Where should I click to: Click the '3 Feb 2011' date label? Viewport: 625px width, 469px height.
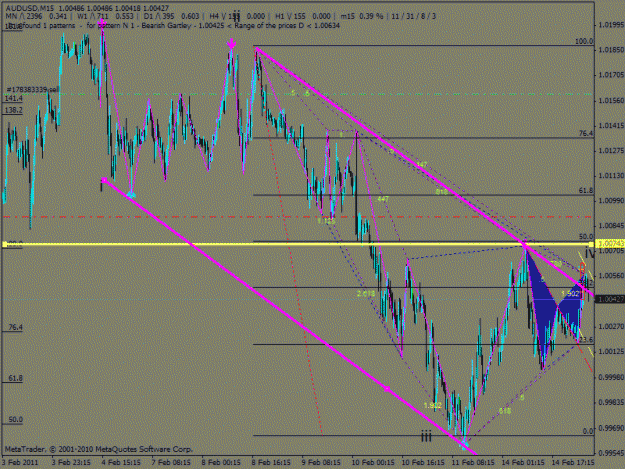tap(20, 463)
